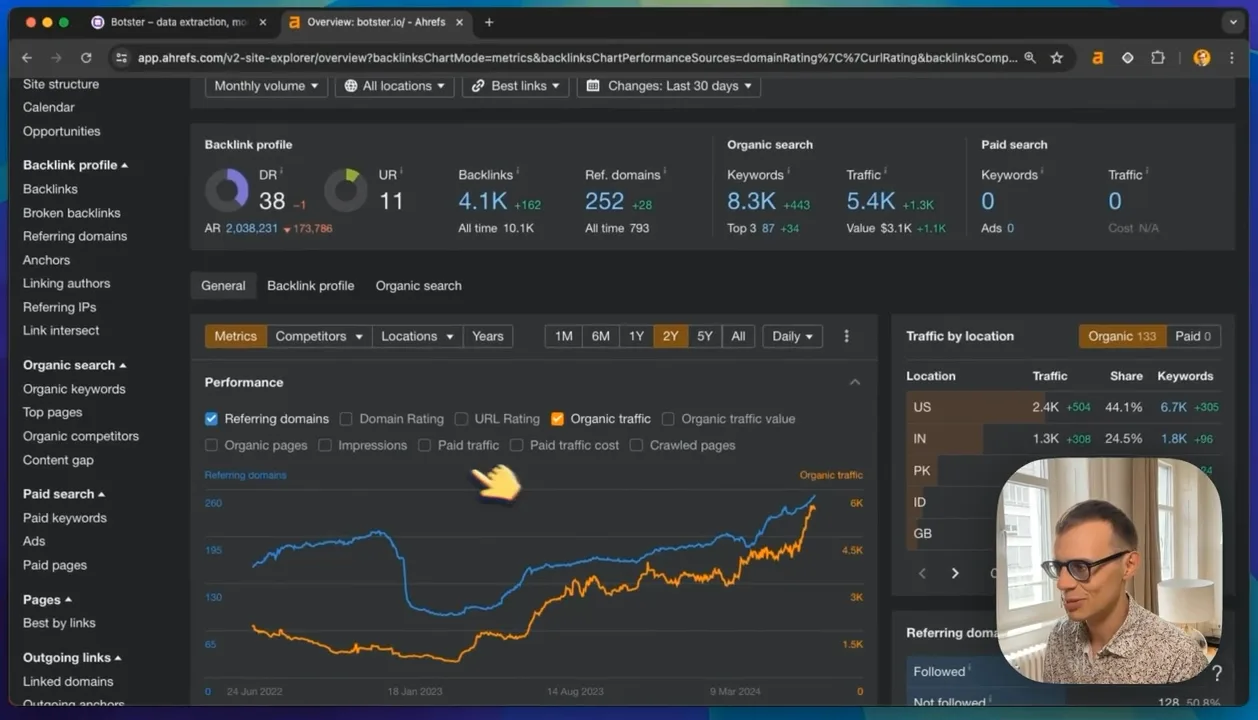The image size is (1258, 720).
Task: Open the Changes: Last 30 days dropdown
Action: coord(668,86)
